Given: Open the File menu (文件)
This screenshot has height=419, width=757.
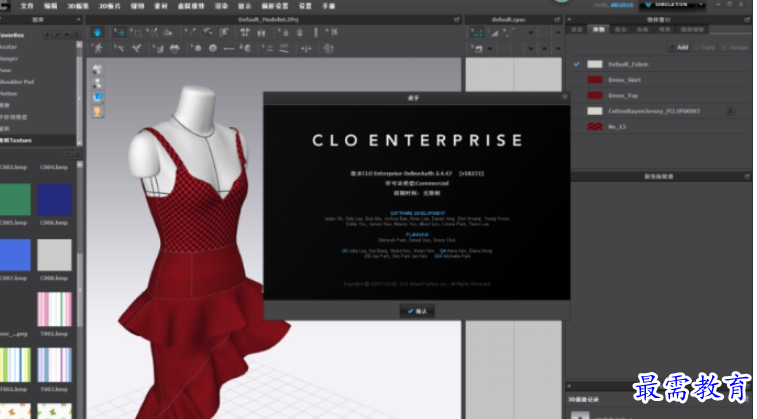Looking at the screenshot, I should 27,6.
